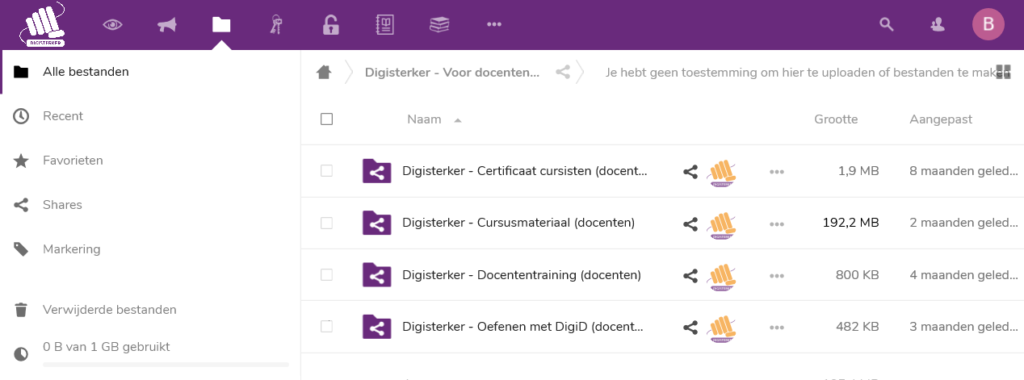Click the 8 maanden geleden date
Image resolution: width=1024 pixels, height=380 pixels.
tap(964, 171)
